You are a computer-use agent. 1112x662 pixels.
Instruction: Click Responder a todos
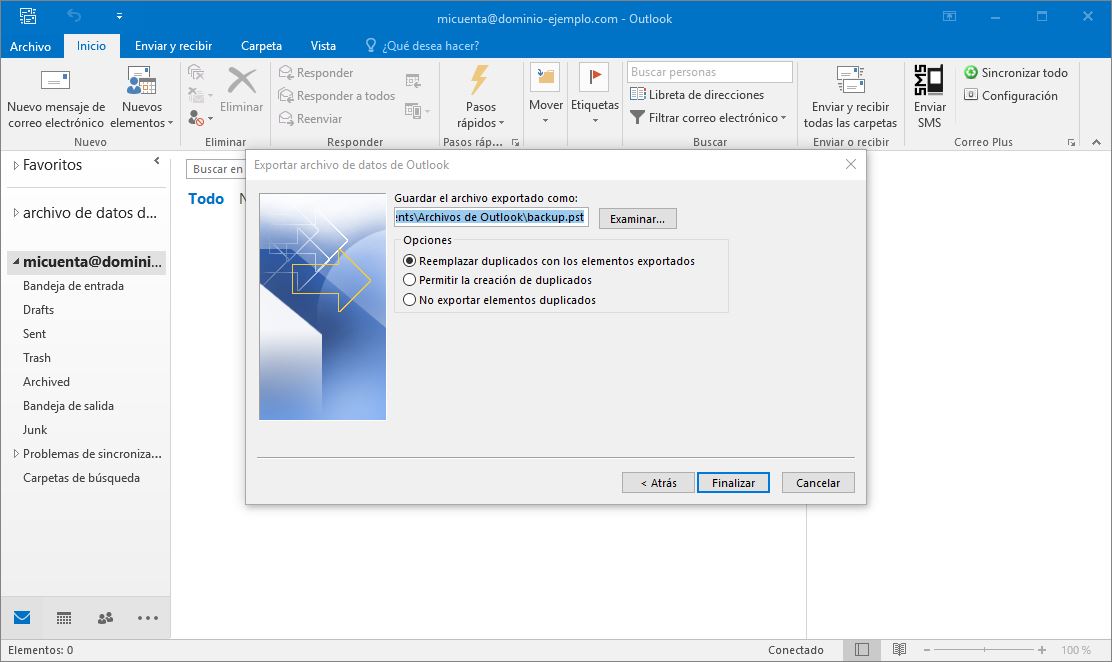[x=337, y=95]
